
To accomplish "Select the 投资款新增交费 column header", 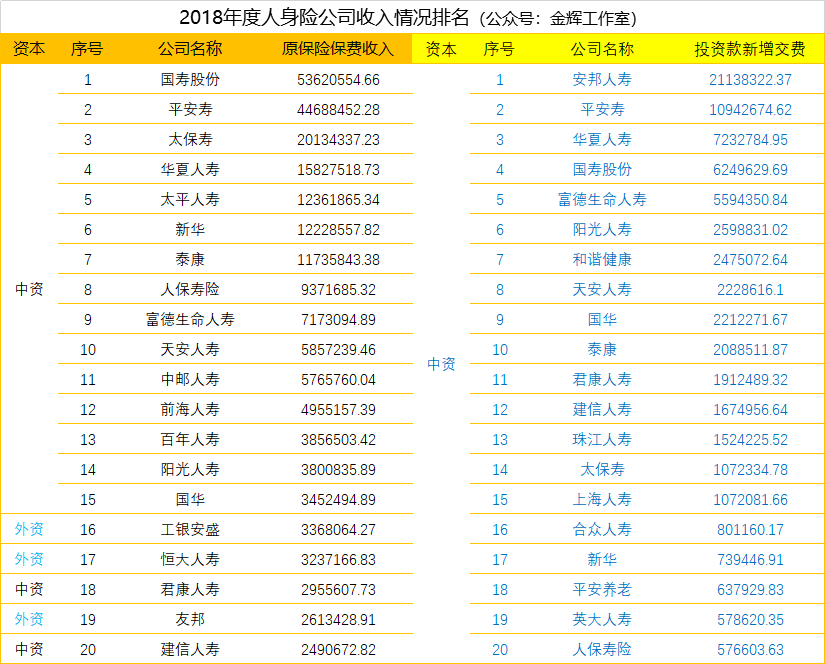I will (750, 49).
